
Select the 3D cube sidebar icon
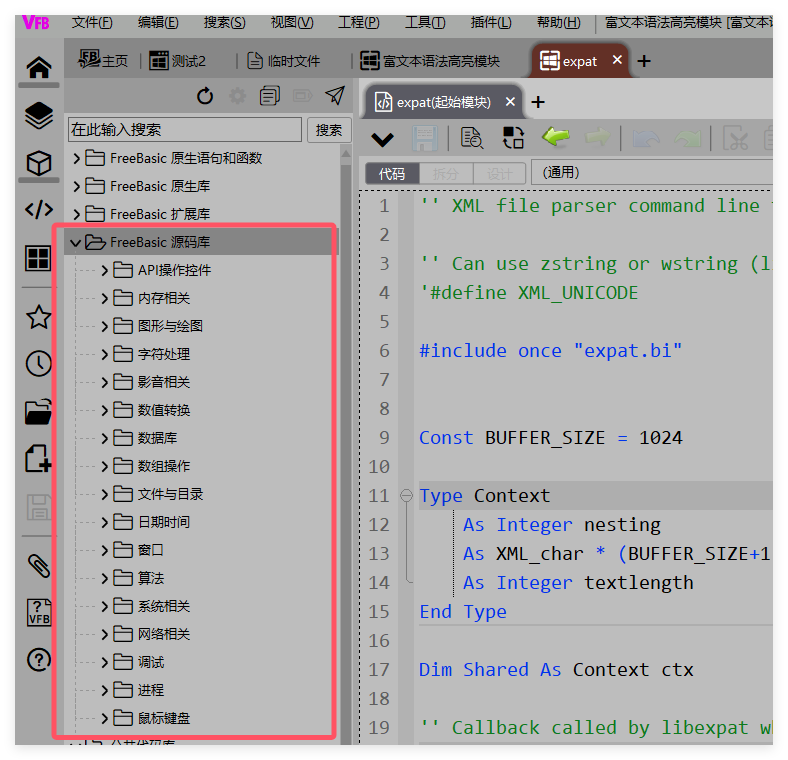[39, 163]
